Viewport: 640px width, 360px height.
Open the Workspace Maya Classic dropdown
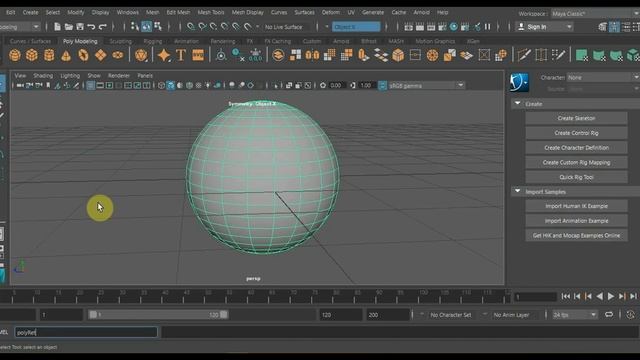click(x=595, y=13)
